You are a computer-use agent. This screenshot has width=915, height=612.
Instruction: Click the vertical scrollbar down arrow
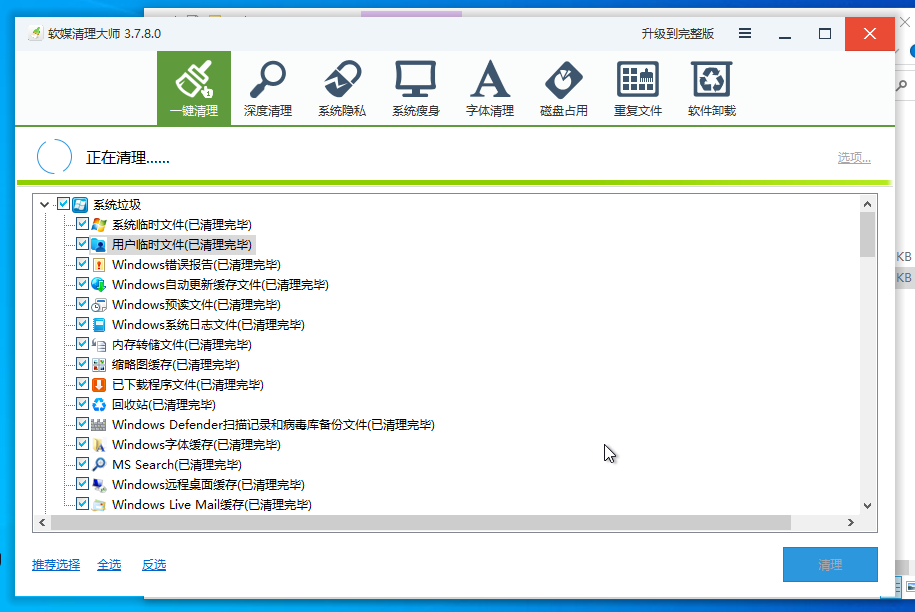[x=867, y=505]
